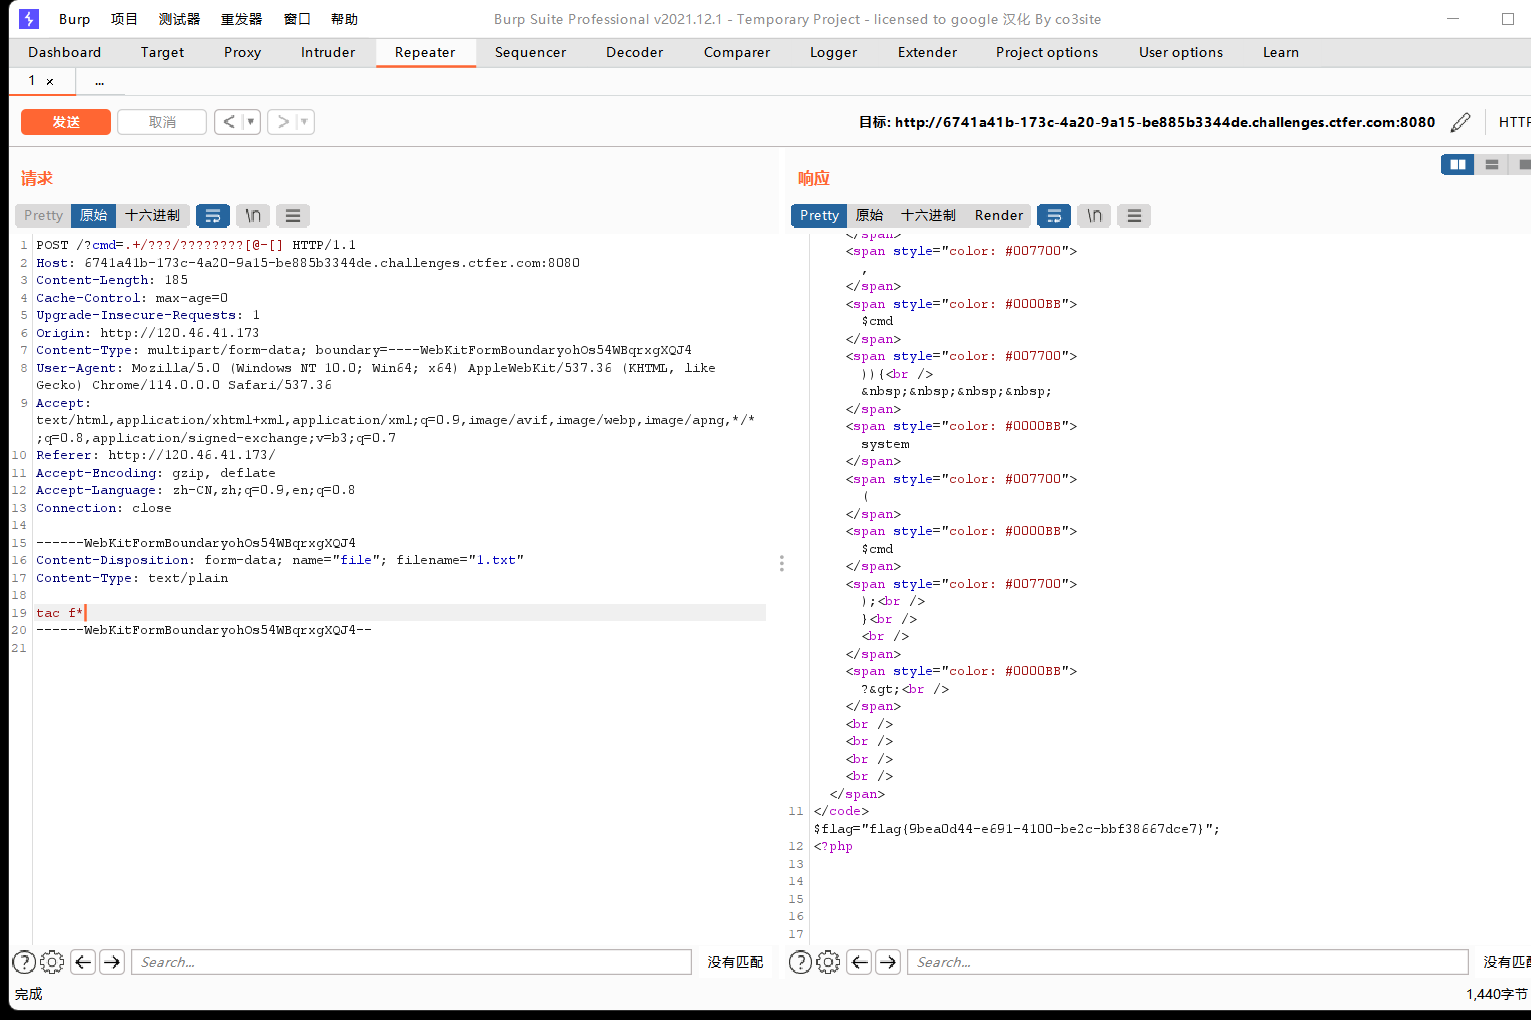Go forward in request history

click(x=283, y=122)
